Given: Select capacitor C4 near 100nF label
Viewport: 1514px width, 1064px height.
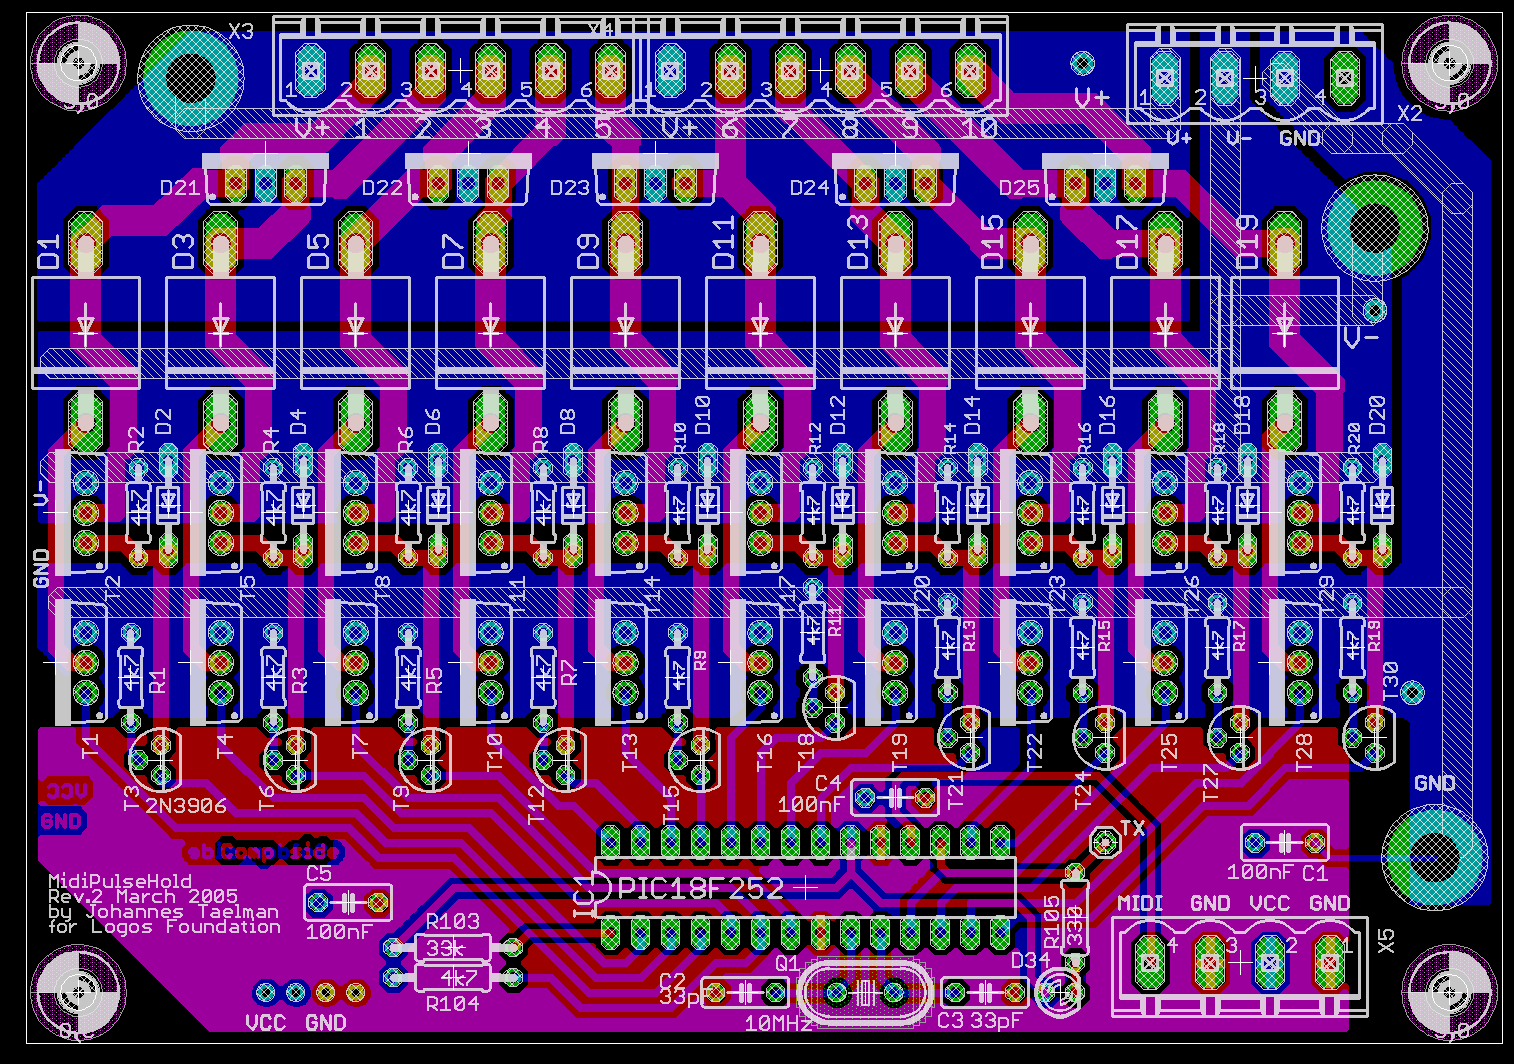Looking at the screenshot, I should [895, 798].
